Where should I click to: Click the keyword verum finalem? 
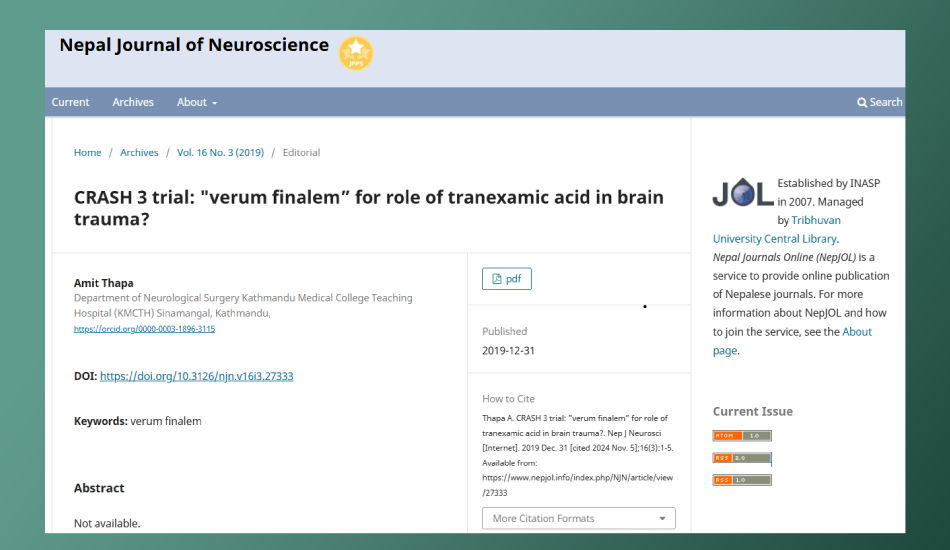[x=166, y=421]
